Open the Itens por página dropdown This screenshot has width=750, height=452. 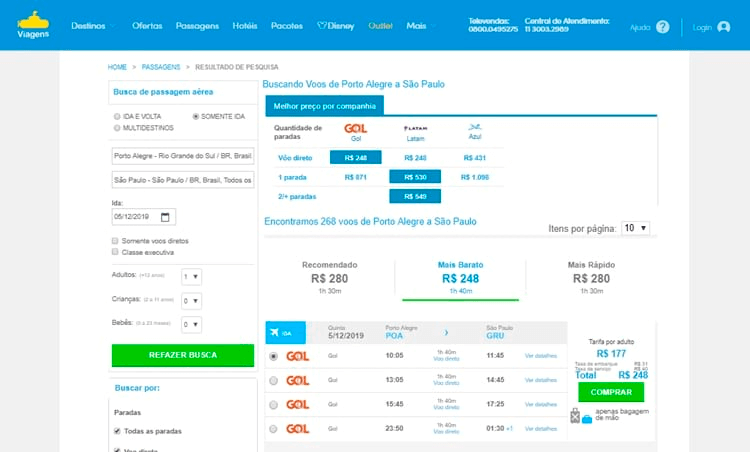pyautogui.click(x=635, y=228)
